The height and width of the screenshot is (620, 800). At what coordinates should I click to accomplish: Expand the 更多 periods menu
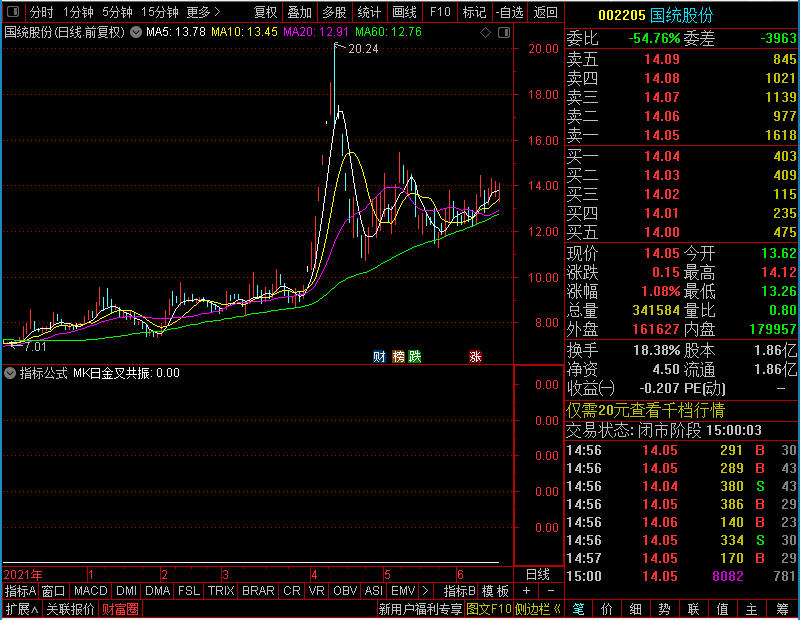(x=203, y=12)
